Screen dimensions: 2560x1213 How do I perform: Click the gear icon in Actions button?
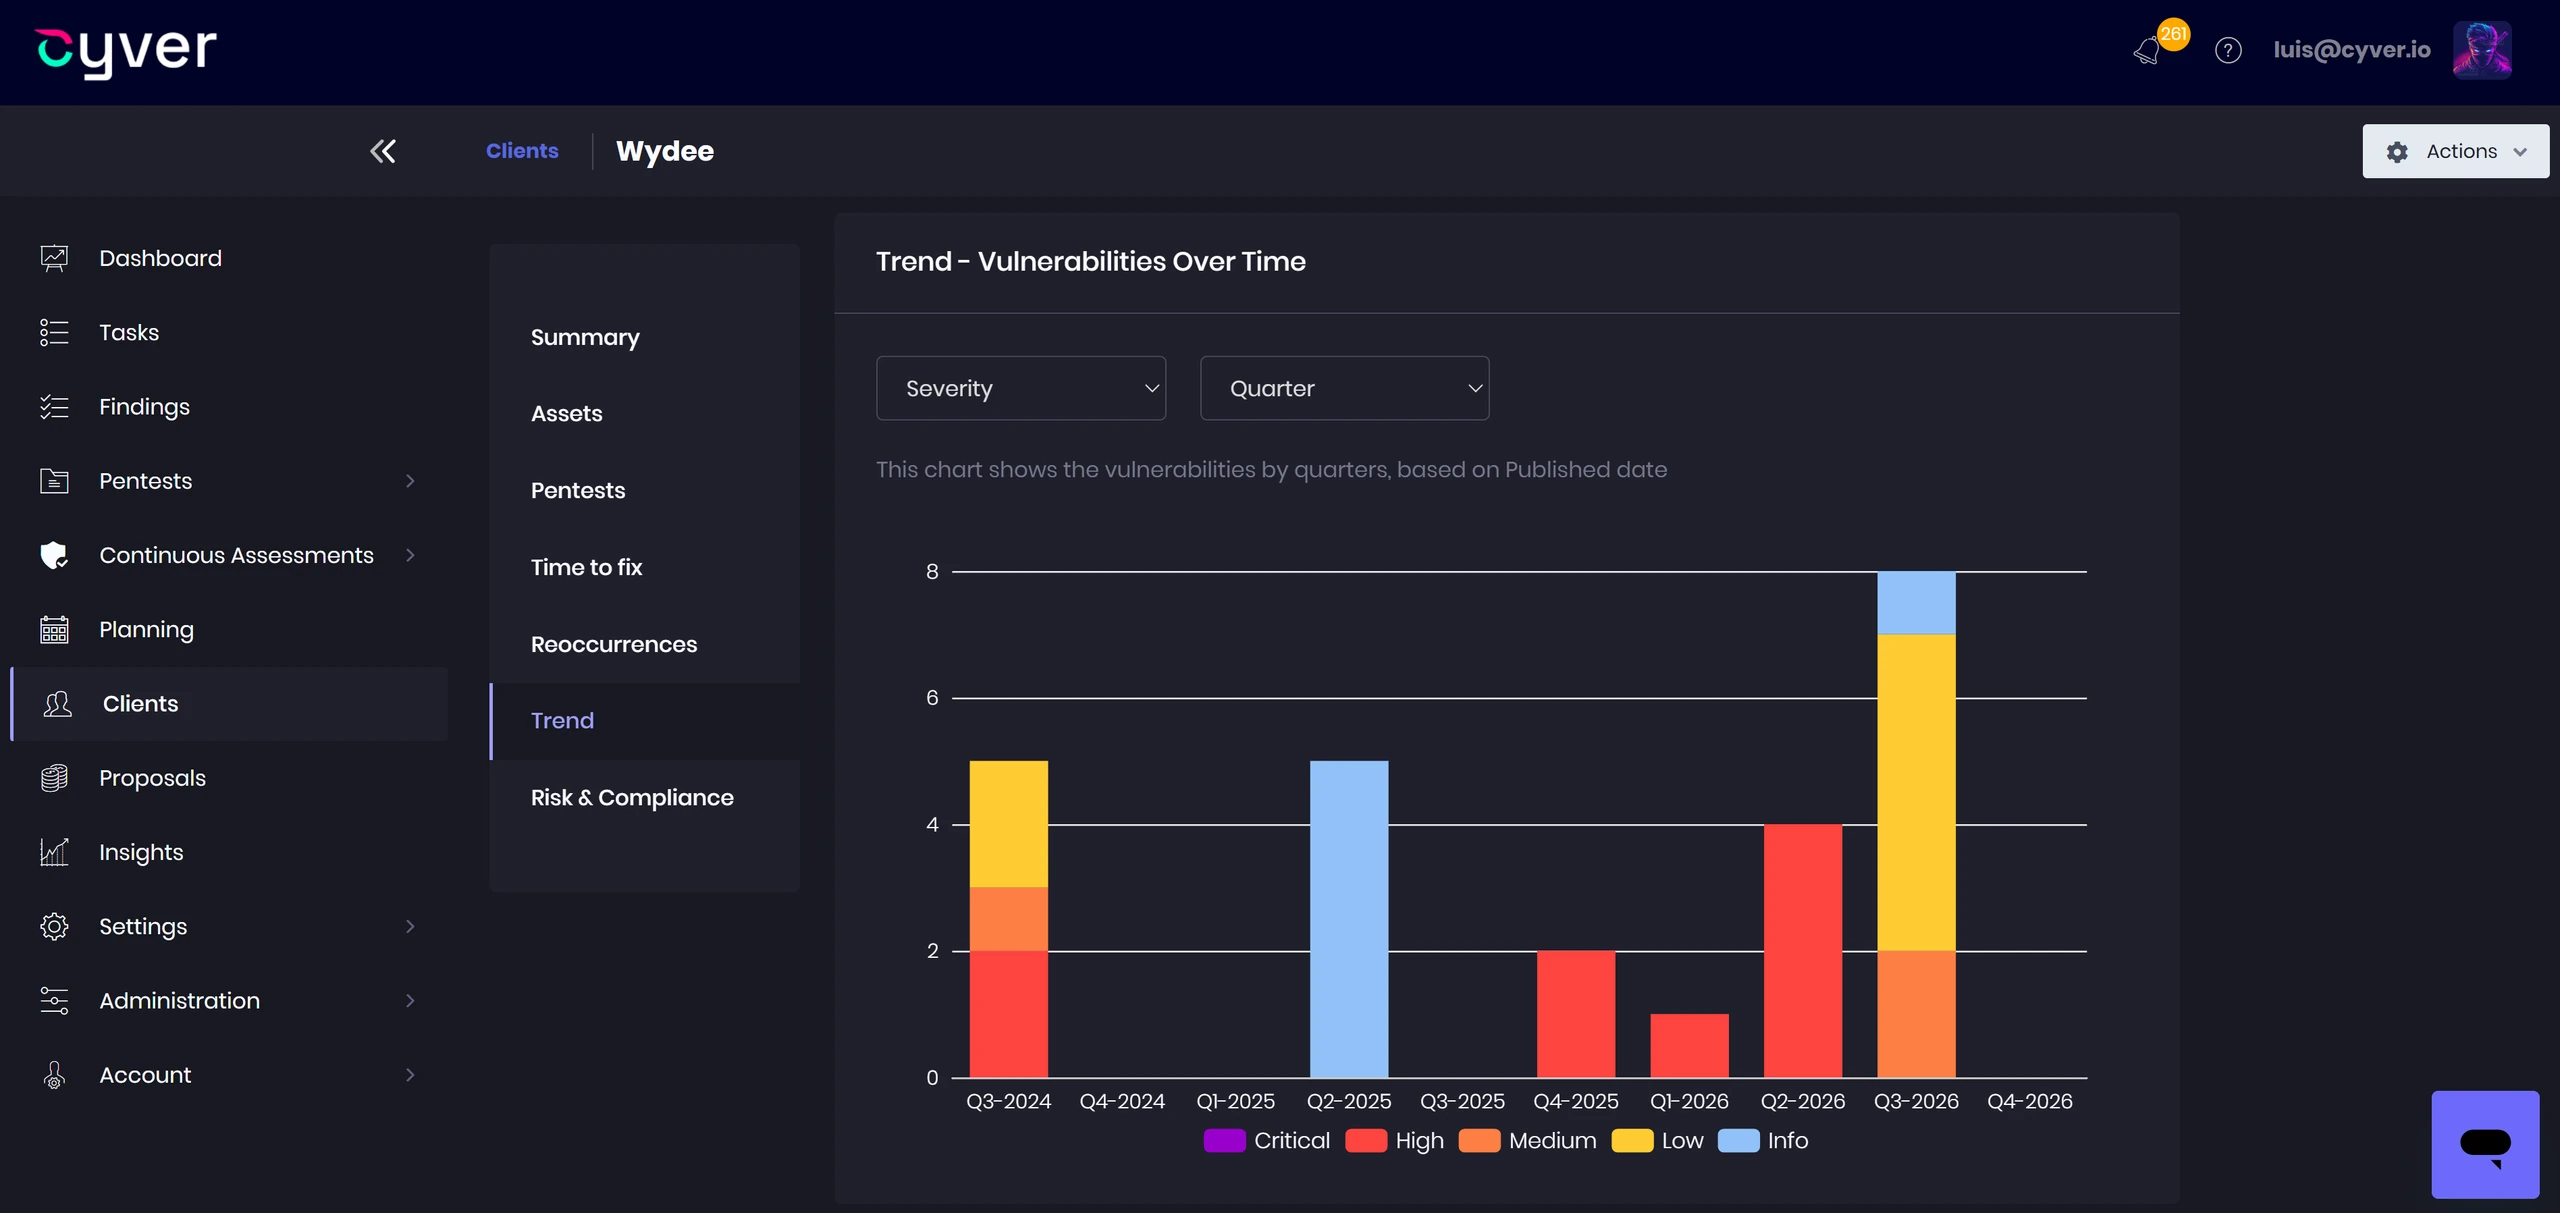click(2397, 152)
